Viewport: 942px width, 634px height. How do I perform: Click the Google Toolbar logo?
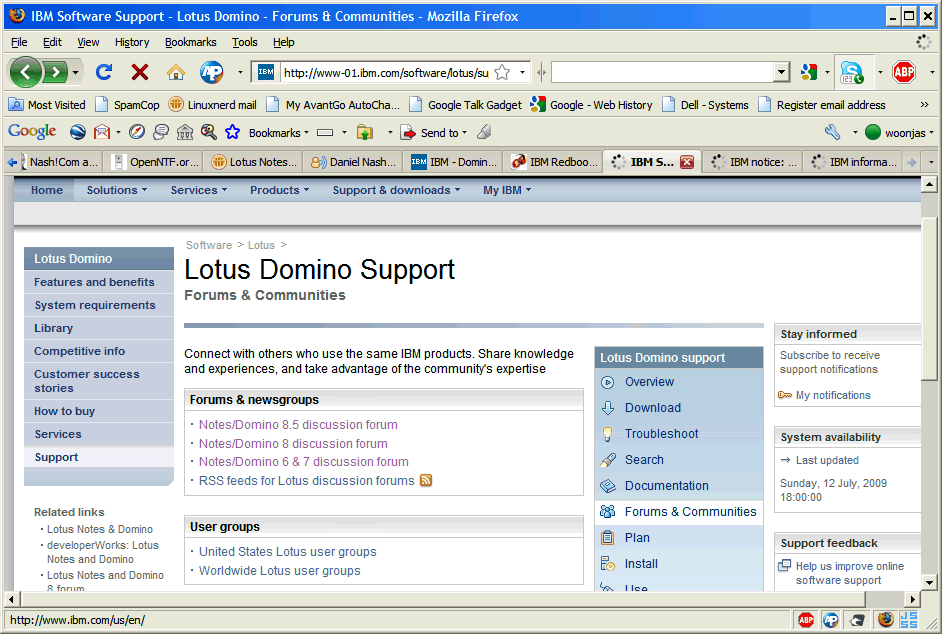[32, 132]
